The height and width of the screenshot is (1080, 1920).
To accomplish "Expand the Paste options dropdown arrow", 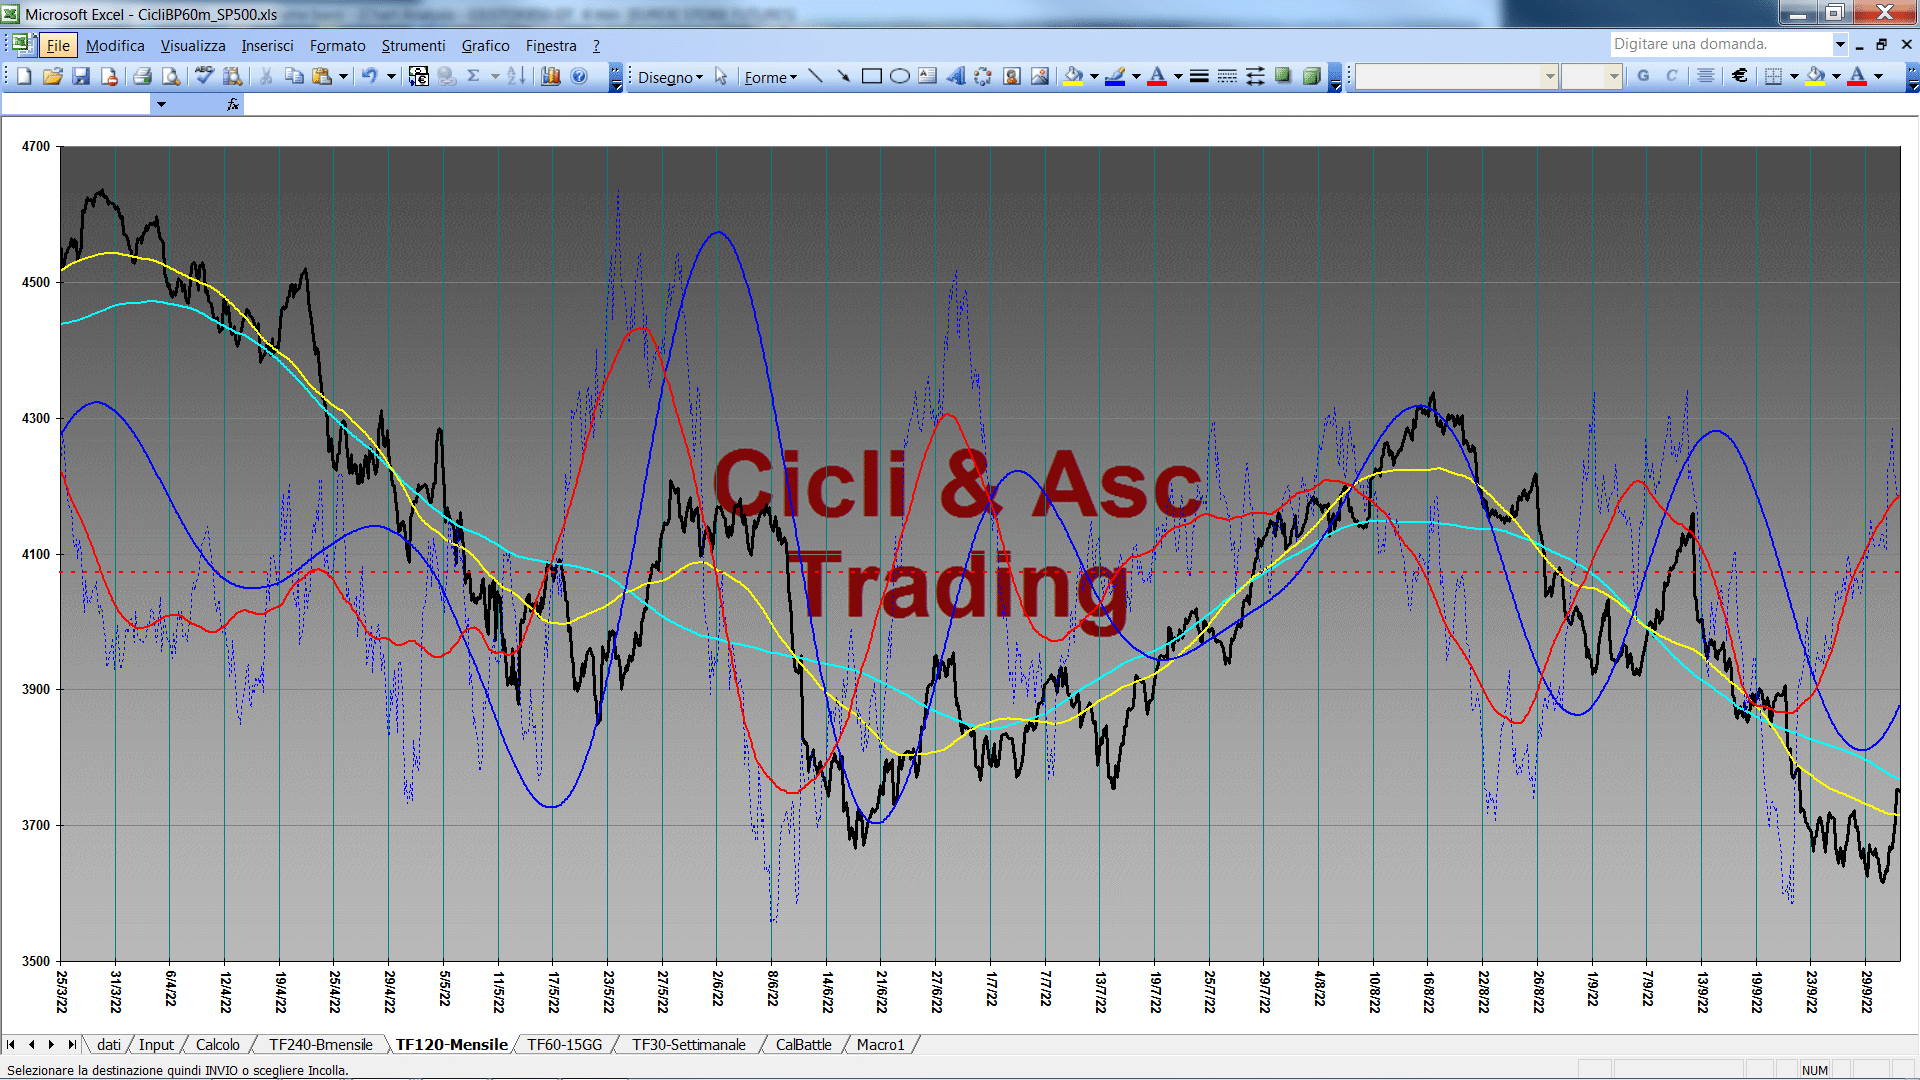I will coord(343,77).
